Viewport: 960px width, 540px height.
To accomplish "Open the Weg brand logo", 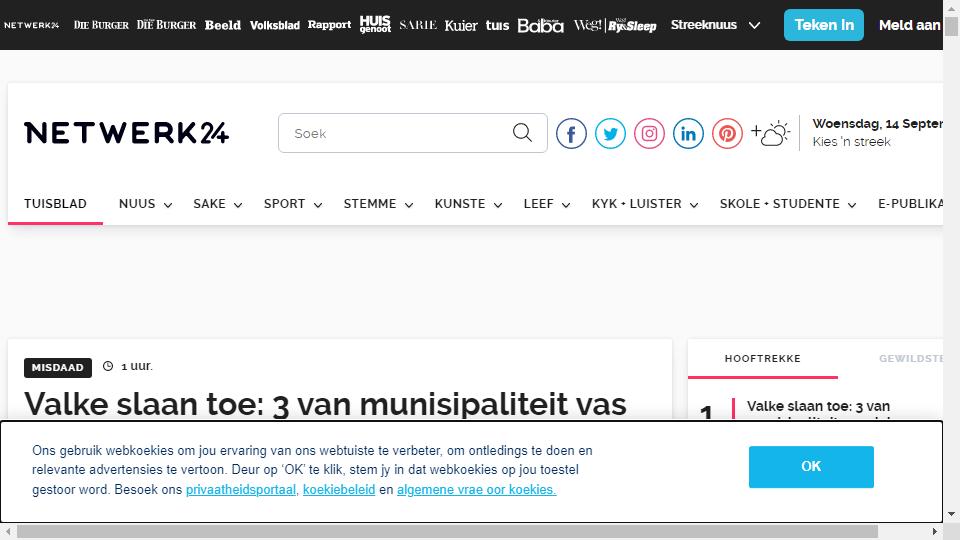I will 588,25.
